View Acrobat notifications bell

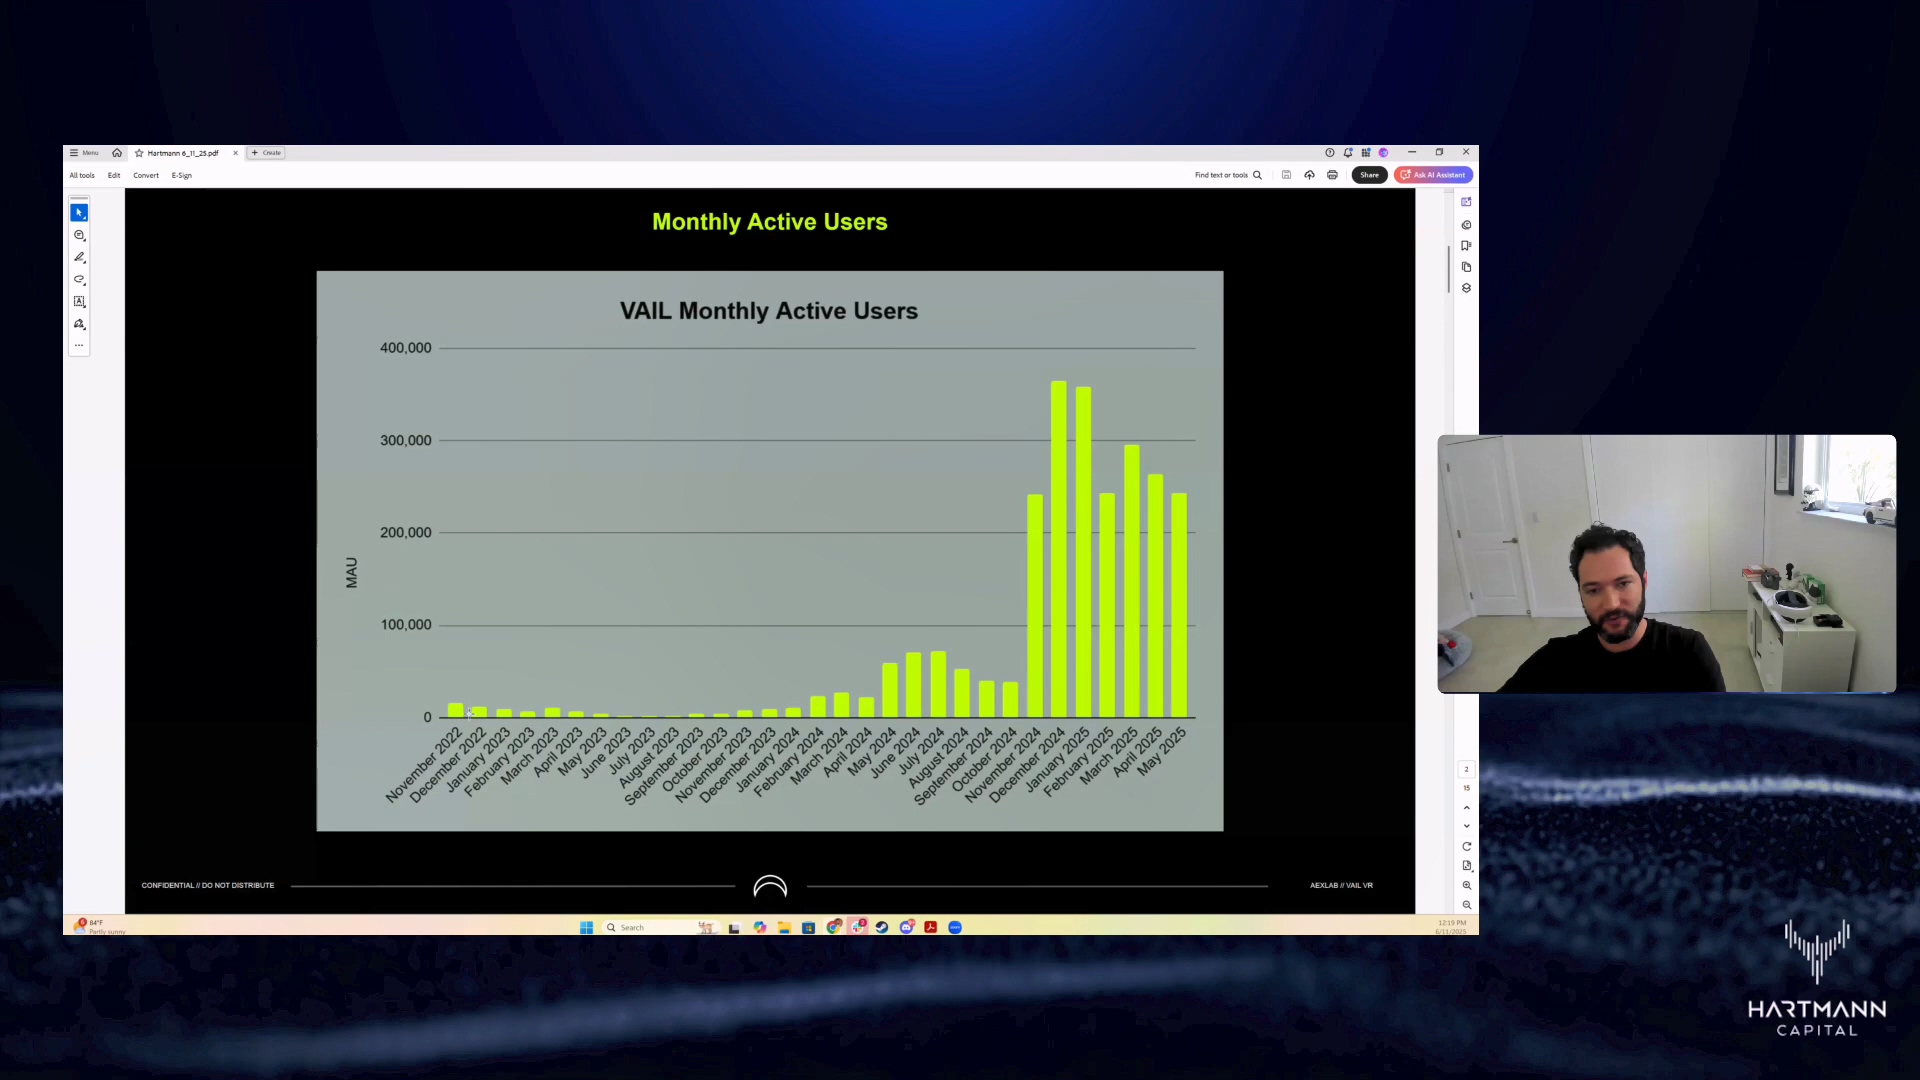coord(1347,153)
